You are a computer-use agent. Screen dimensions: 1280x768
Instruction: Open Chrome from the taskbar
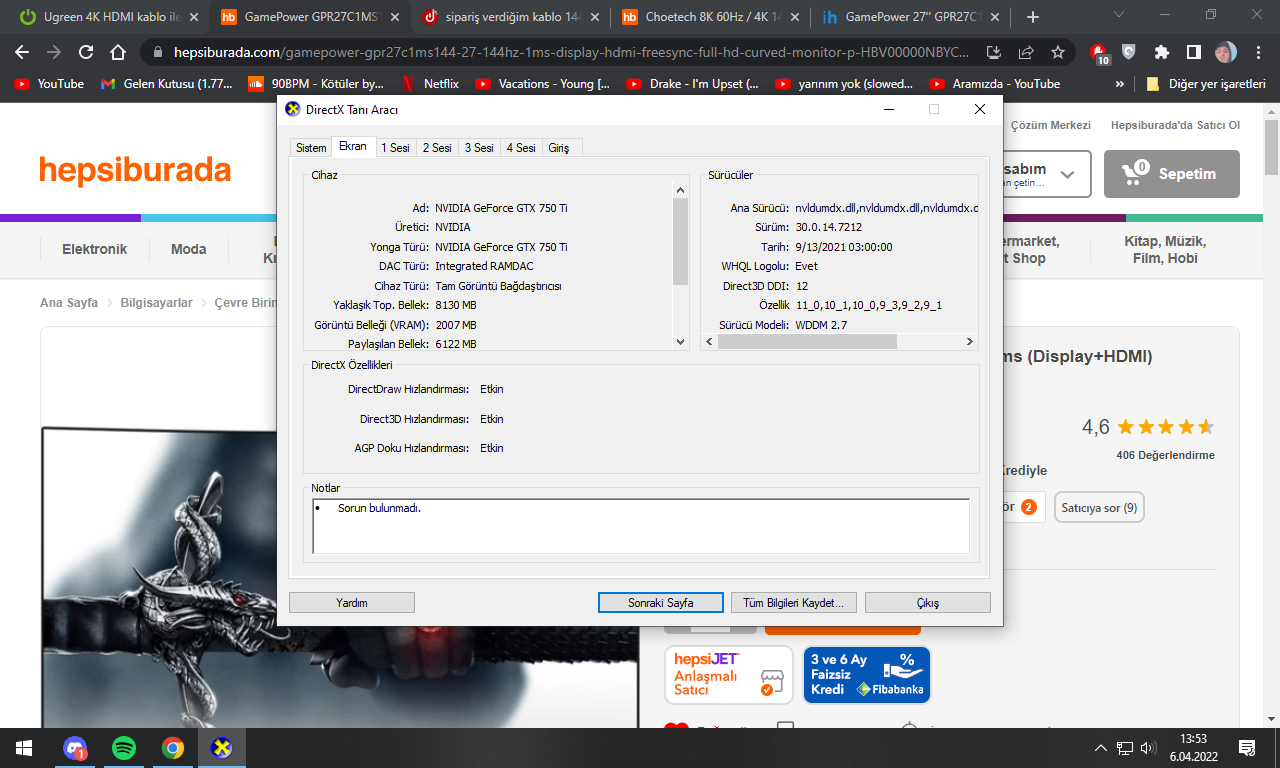coord(173,748)
